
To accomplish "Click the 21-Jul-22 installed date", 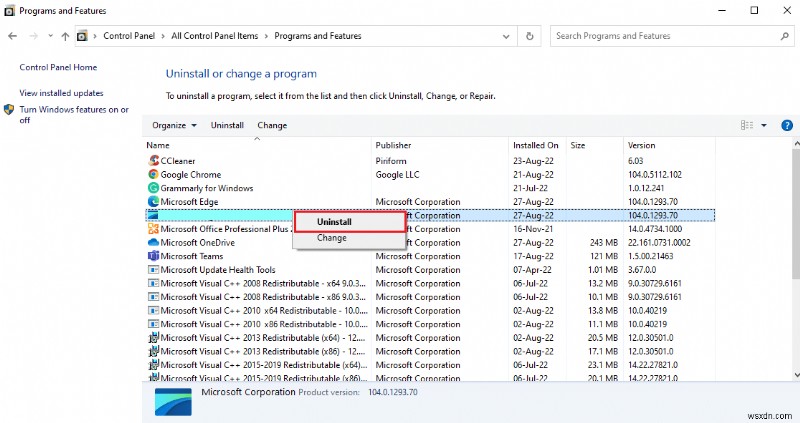I will 531,188.
